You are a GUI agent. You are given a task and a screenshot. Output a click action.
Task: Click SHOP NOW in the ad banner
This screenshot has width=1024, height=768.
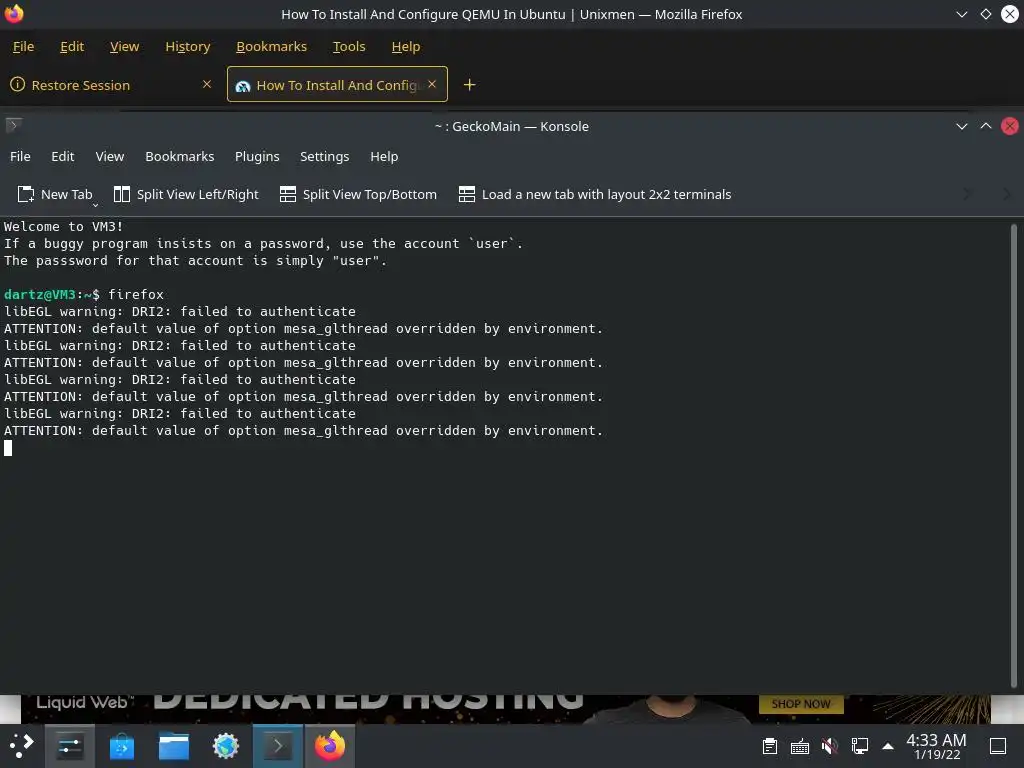801,704
